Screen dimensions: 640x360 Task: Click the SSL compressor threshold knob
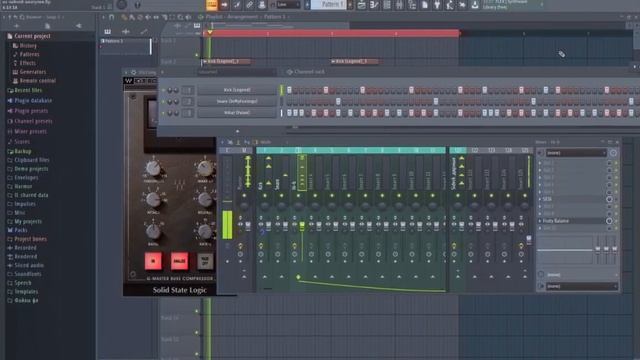153,168
